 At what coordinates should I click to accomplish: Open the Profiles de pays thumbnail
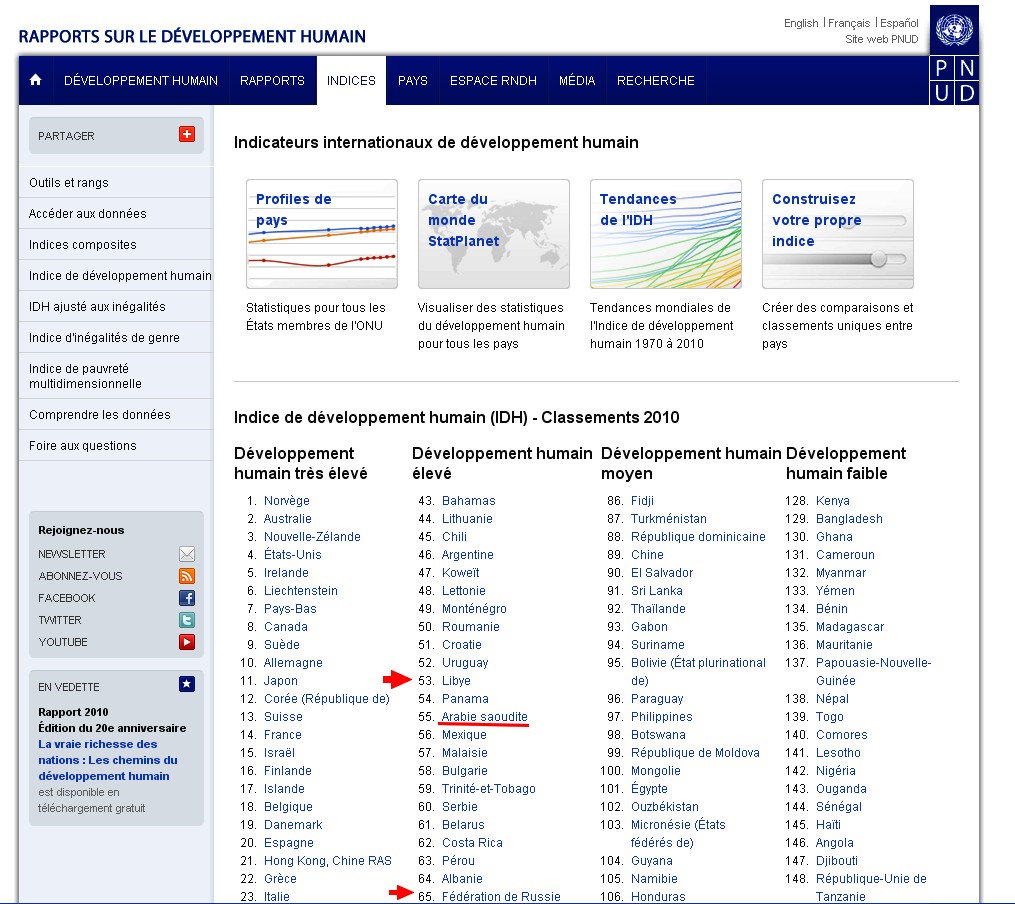click(x=322, y=234)
